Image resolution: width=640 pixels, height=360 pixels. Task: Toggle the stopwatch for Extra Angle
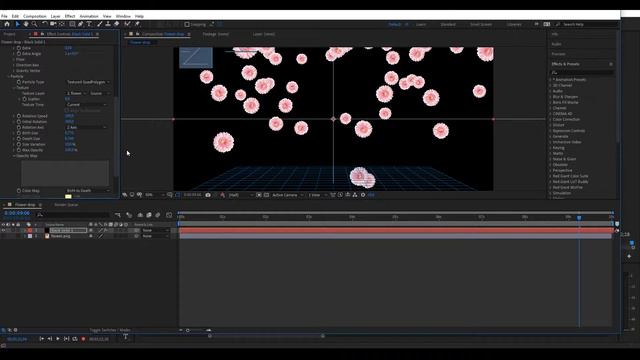click(x=19, y=53)
